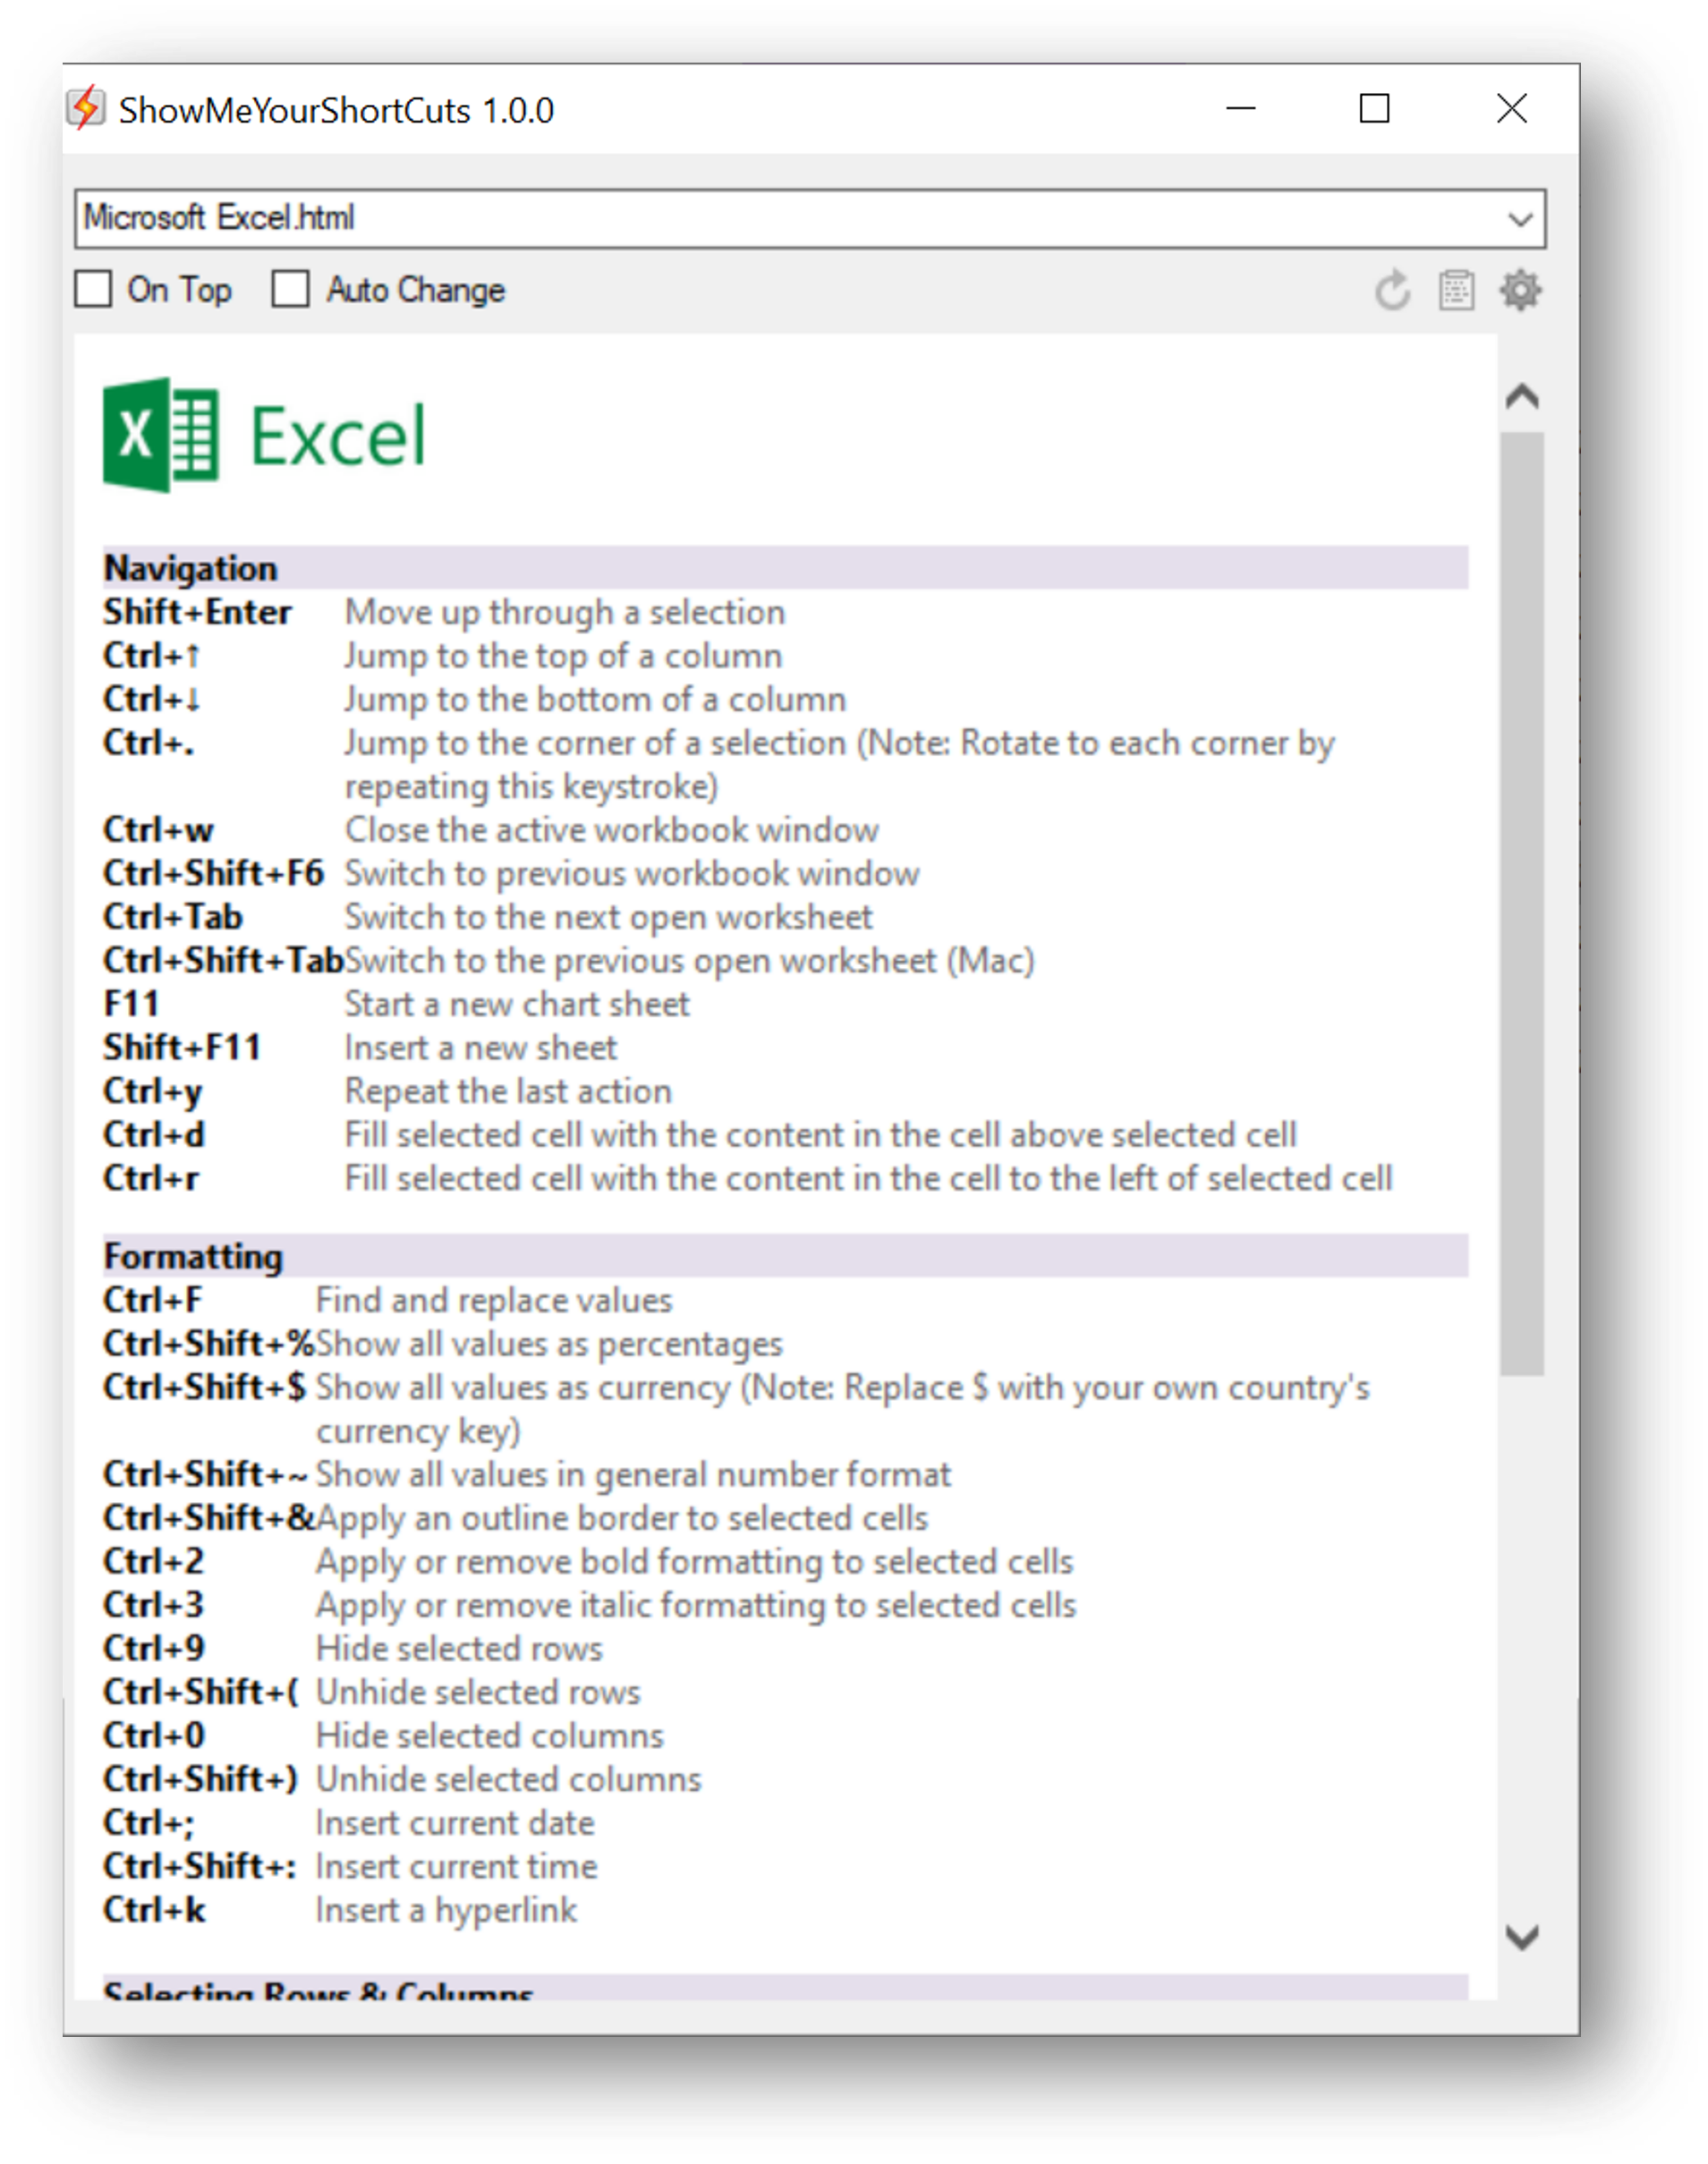
Task: Click 'Switch to the next open worksheet'
Action: click(608, 917)
